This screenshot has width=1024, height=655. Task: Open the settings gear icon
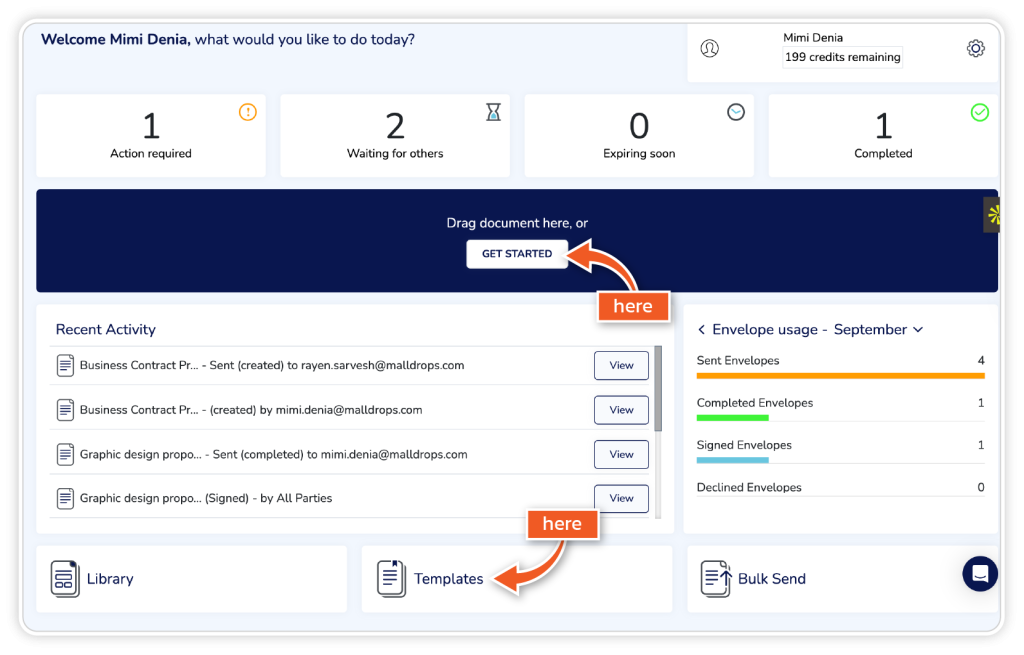[976, 48]
